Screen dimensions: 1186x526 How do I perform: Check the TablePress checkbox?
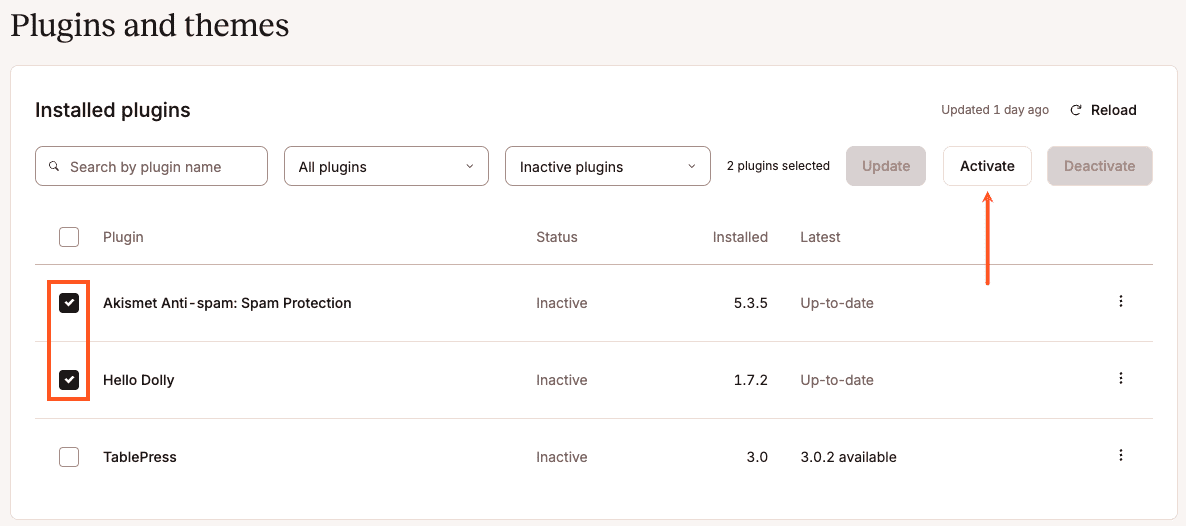(69, 457)
